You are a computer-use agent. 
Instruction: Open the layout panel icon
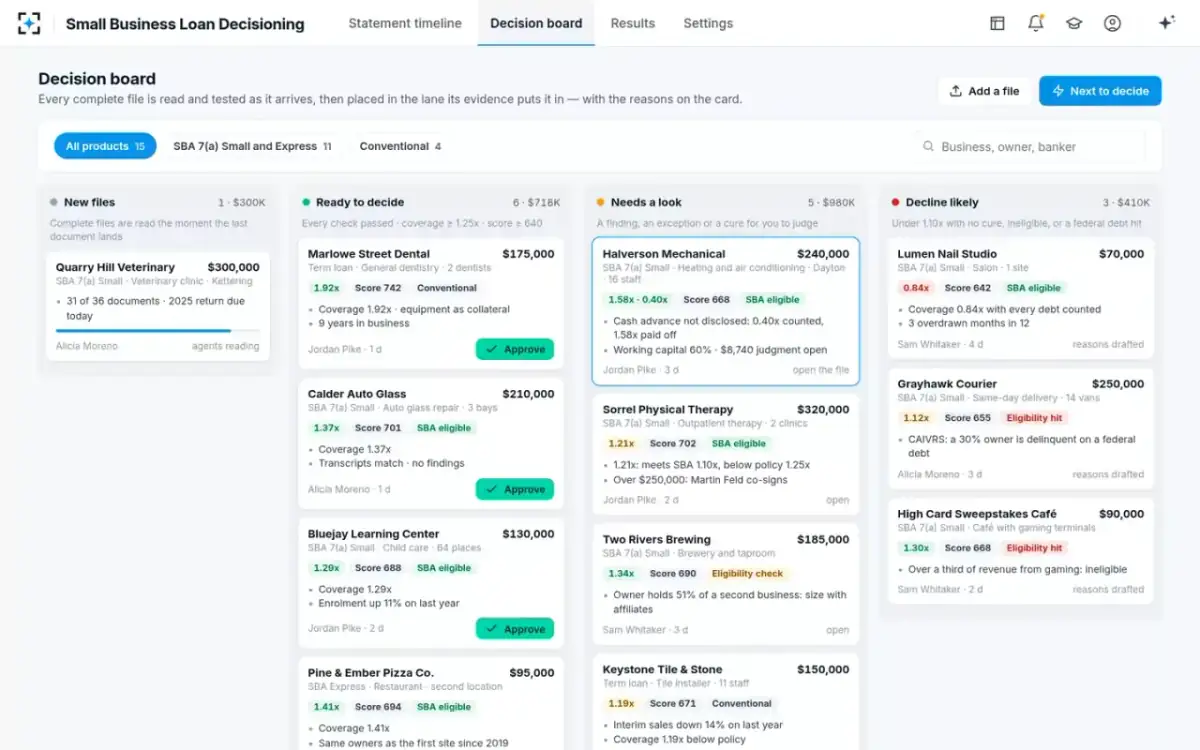click(997, 23)
